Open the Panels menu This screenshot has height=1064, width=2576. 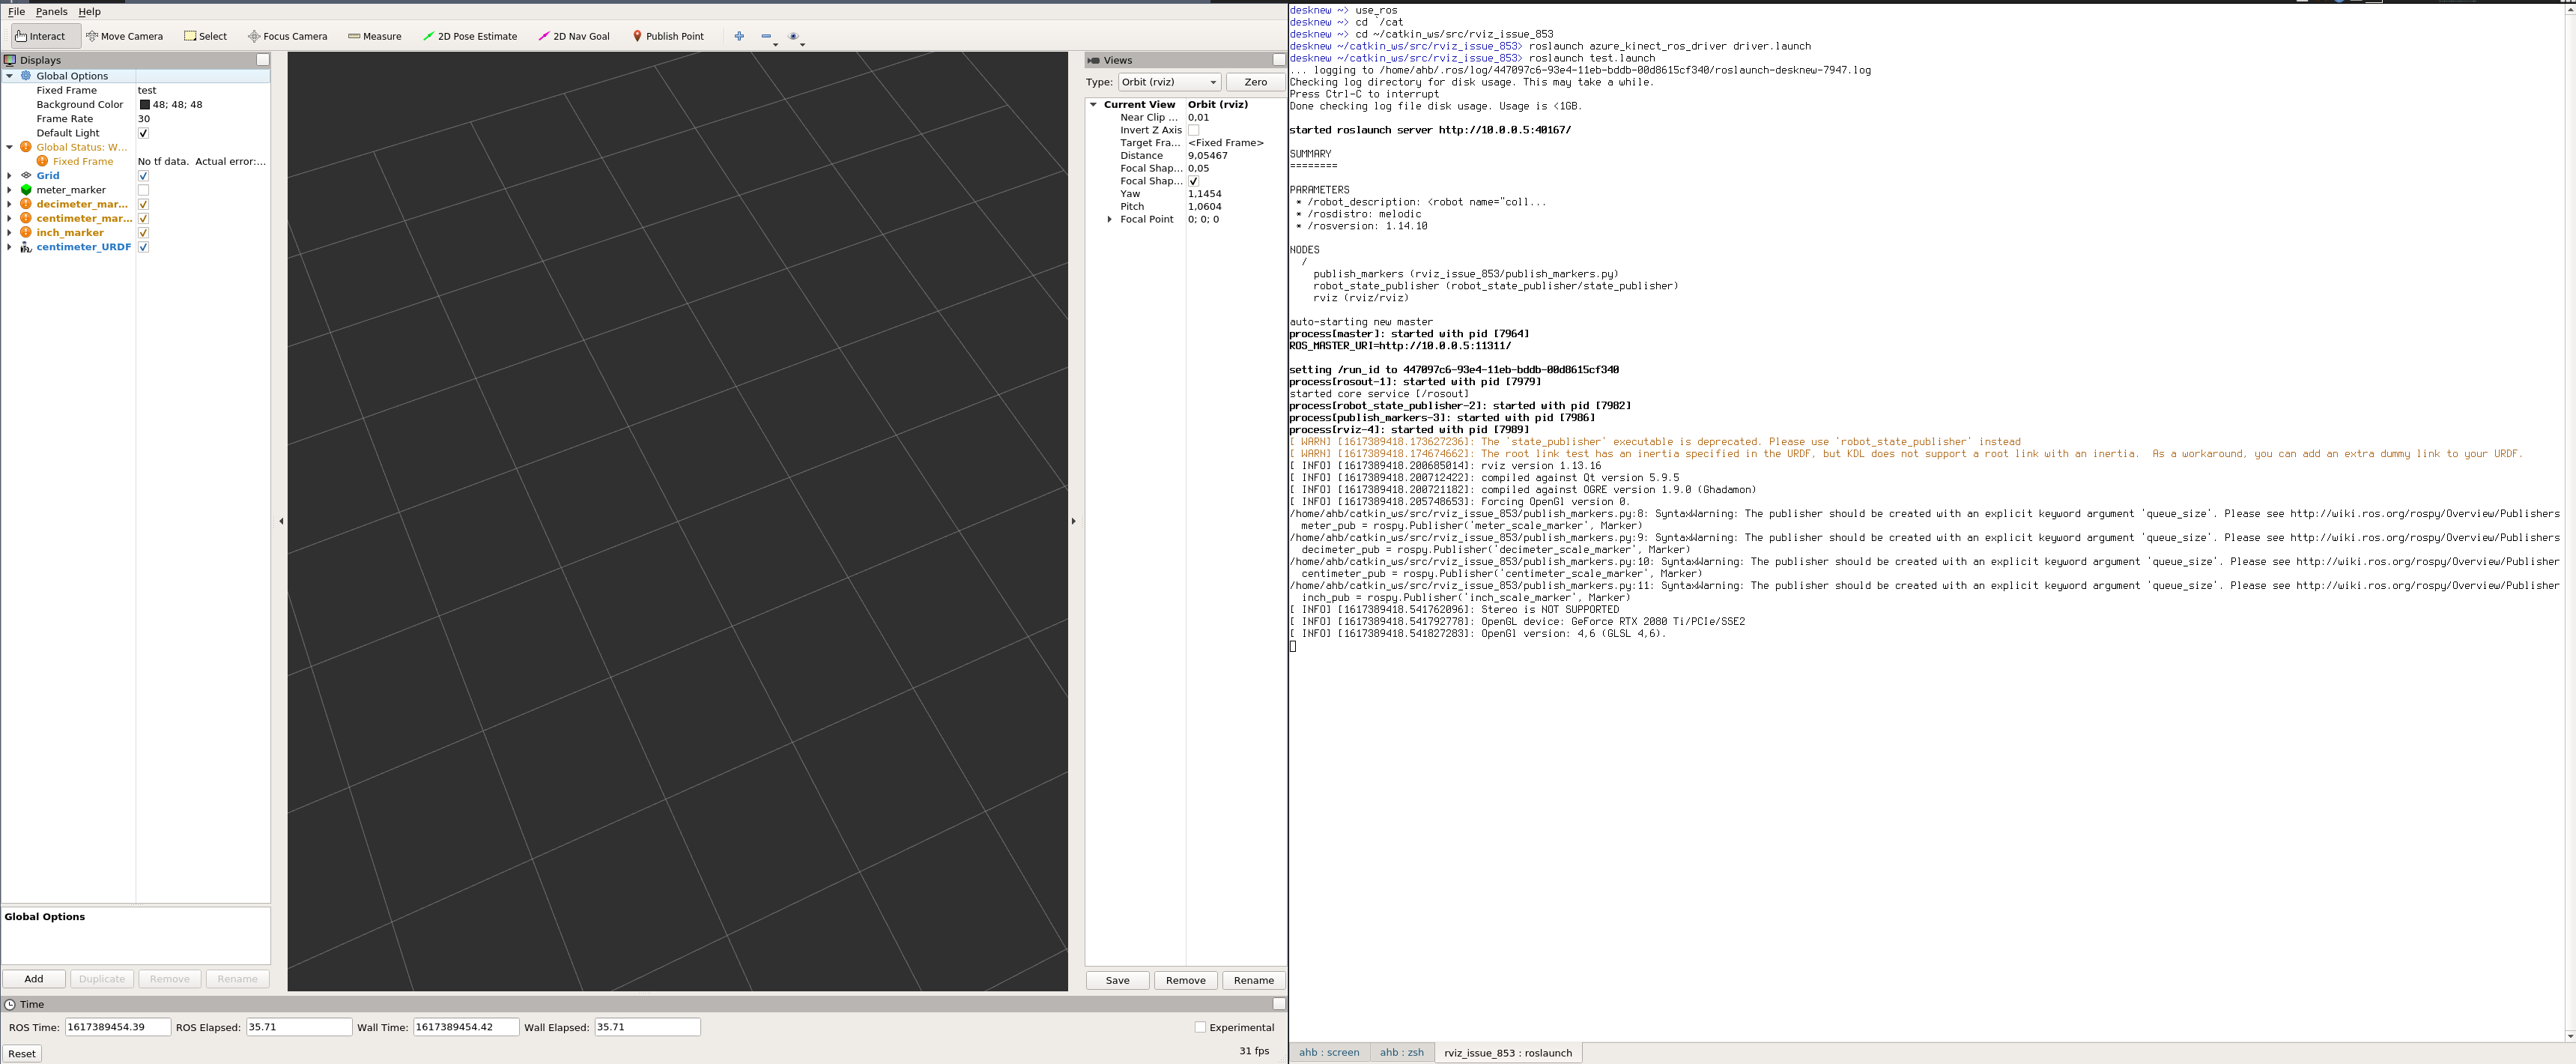pyautogui.click(x=51, y=11)
